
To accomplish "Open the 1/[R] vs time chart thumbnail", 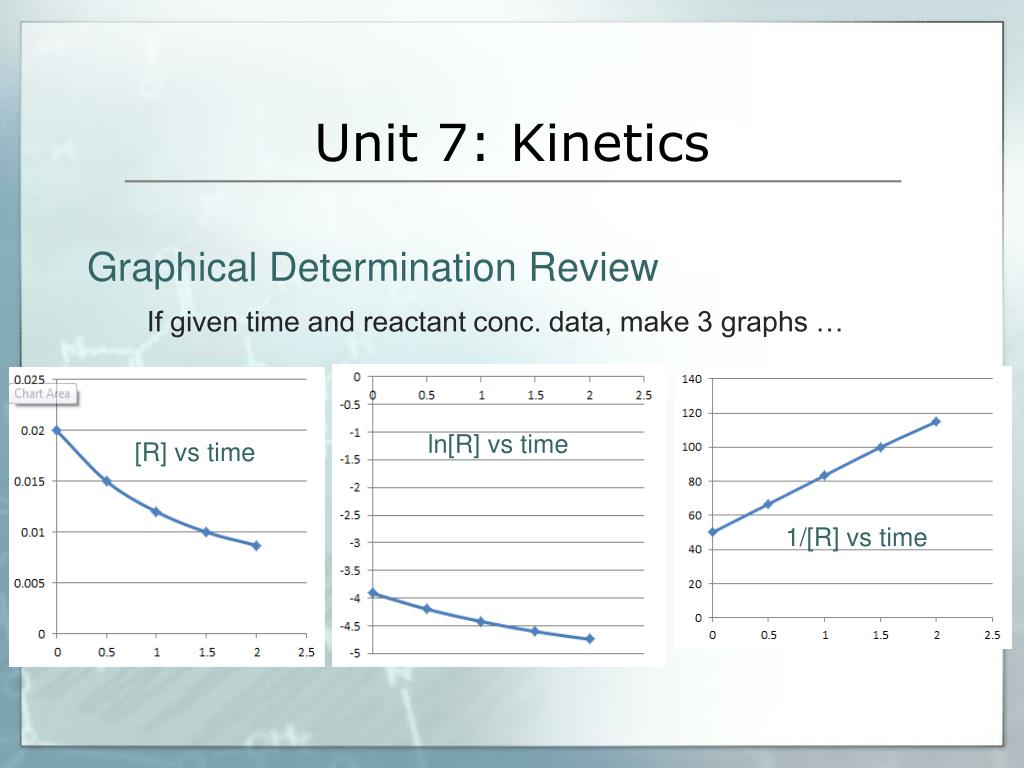I will point(842,508).
